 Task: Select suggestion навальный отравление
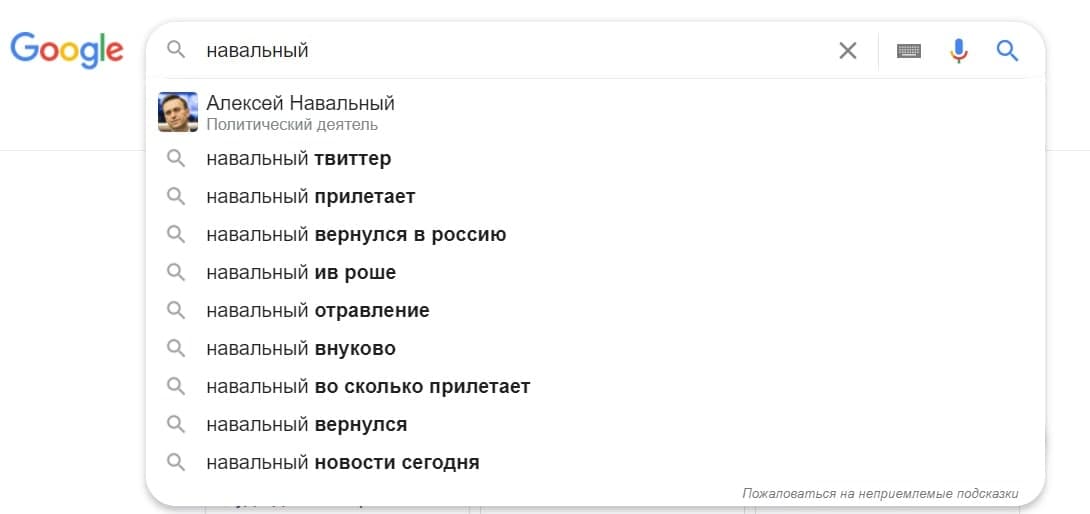tap(595, 310)
